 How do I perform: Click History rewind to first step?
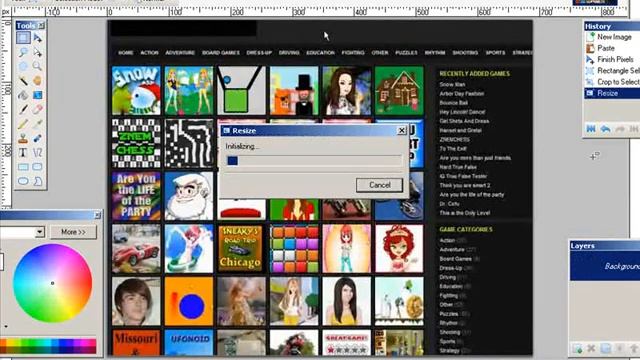click(591, 129)
